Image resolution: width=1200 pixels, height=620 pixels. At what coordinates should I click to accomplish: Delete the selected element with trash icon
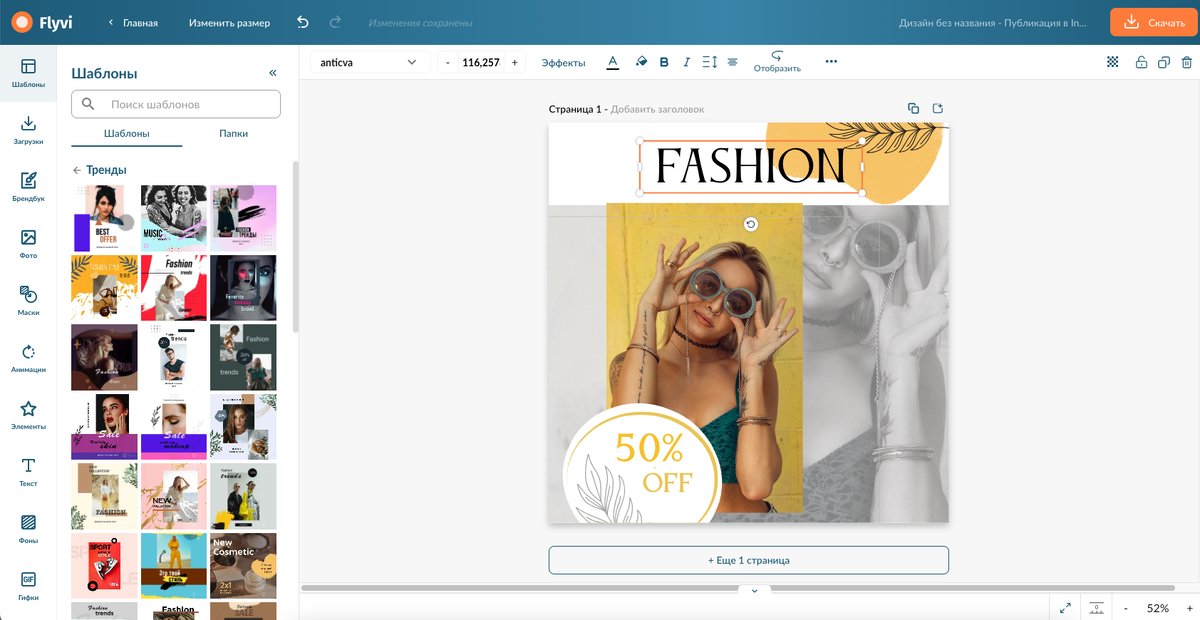click(1187, 62)
